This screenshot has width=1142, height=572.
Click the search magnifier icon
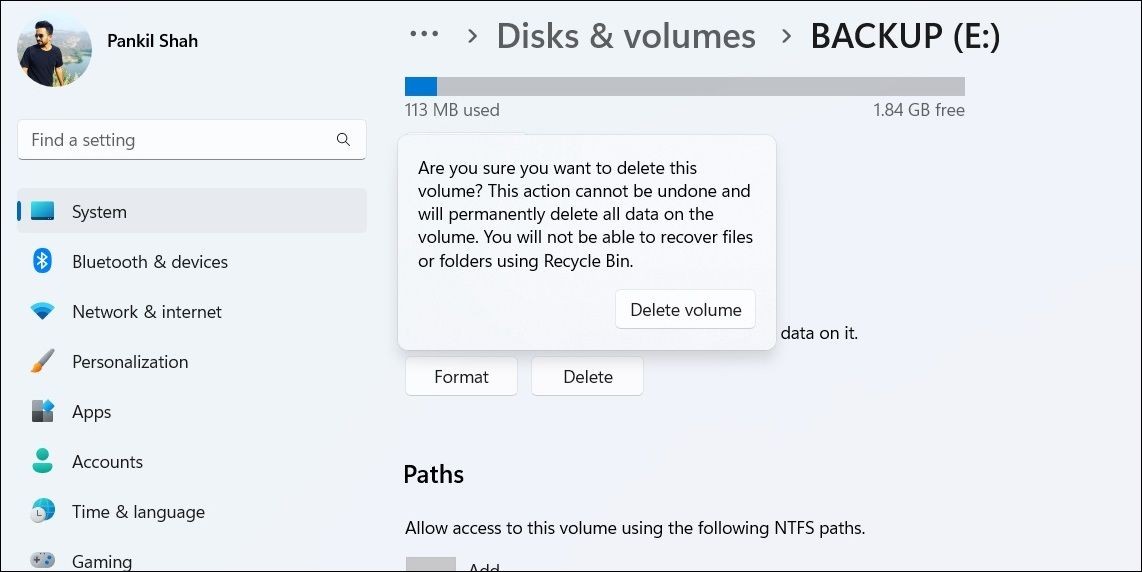click(x=344, y=139)
